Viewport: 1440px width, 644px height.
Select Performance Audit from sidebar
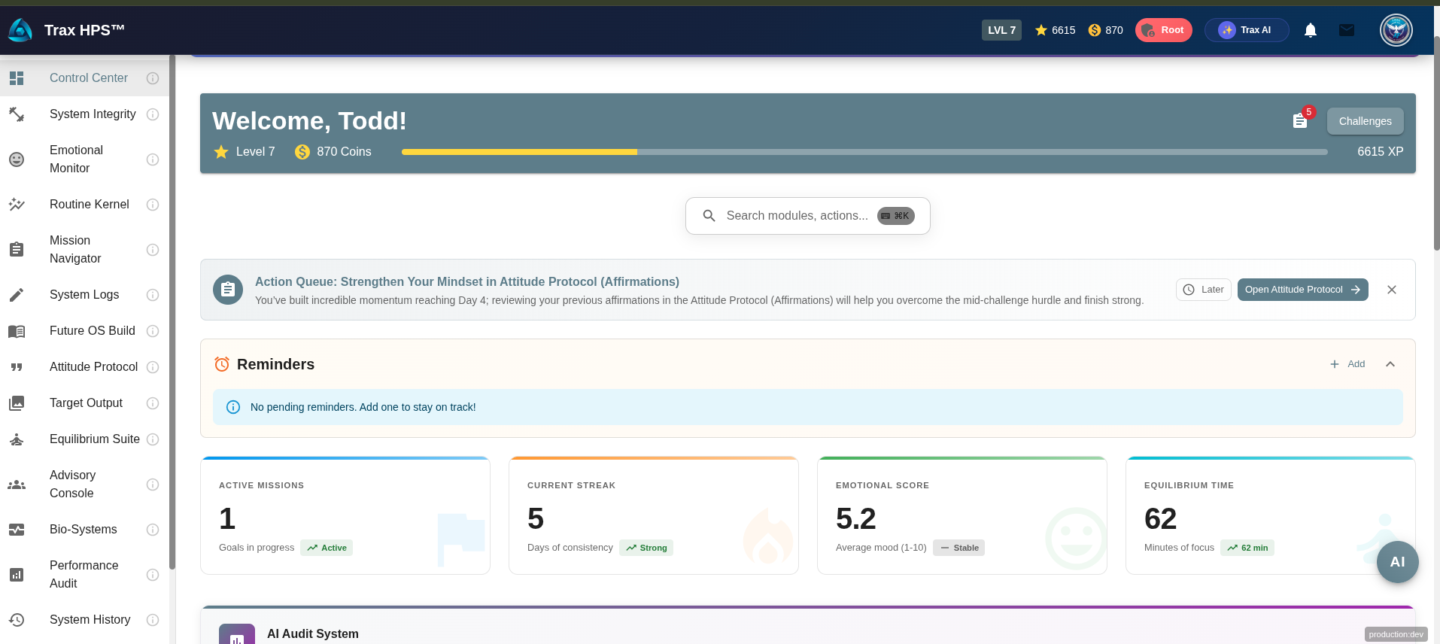point(84,574)
